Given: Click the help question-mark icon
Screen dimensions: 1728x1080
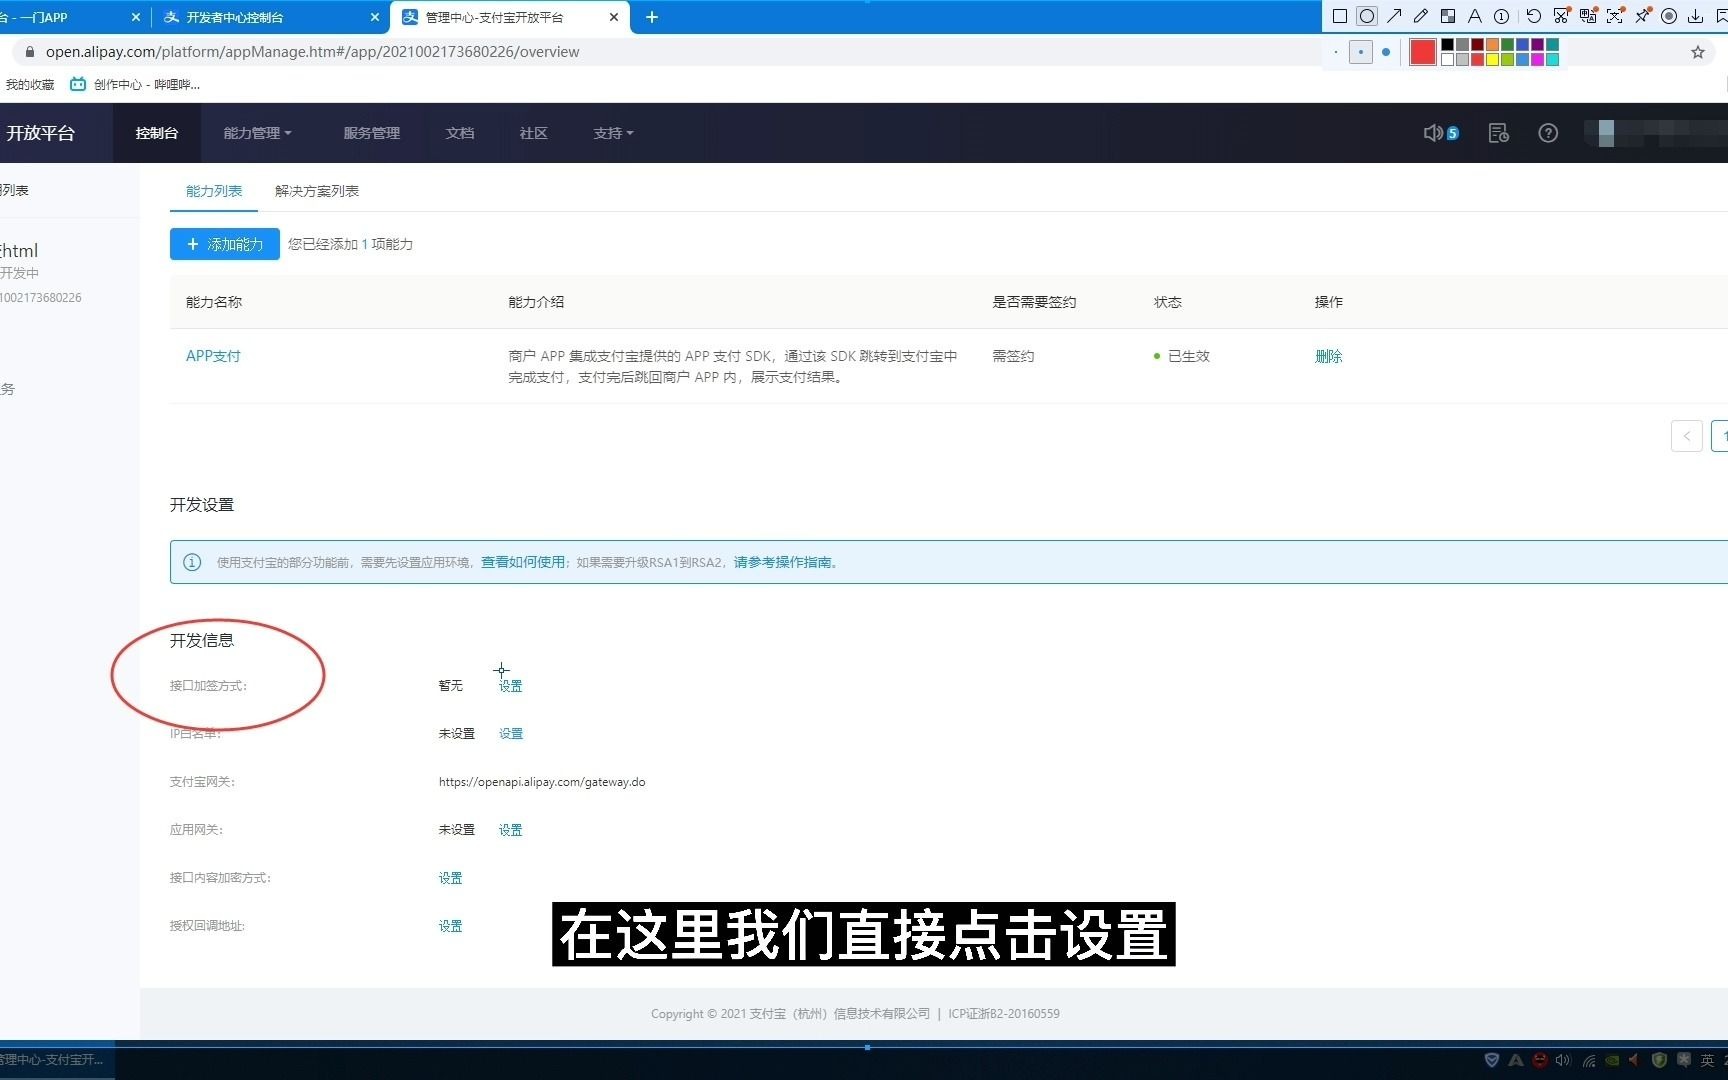Looking at the screenshot, I should [1547, 132].
